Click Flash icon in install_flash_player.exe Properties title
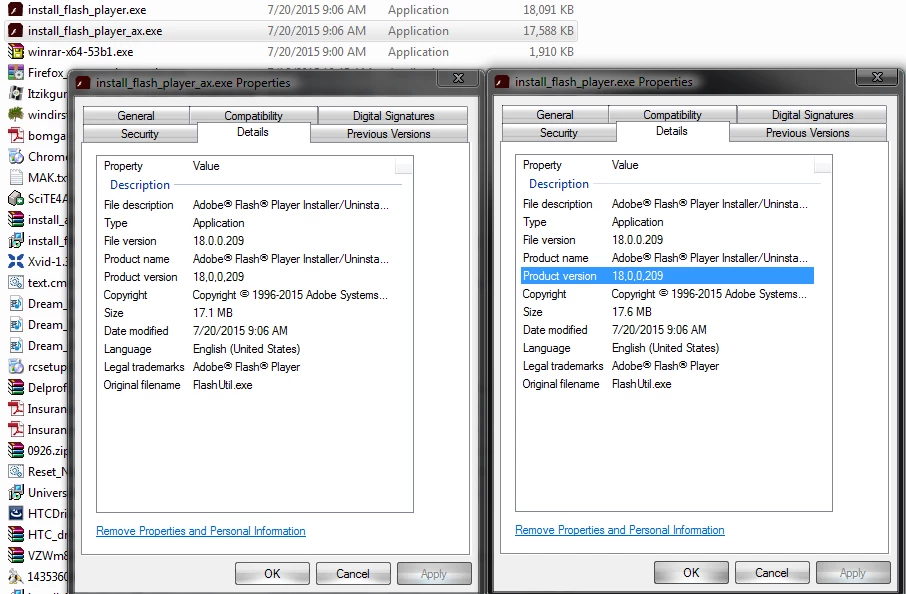The image size is (906, 594). (x=502, y=82)
